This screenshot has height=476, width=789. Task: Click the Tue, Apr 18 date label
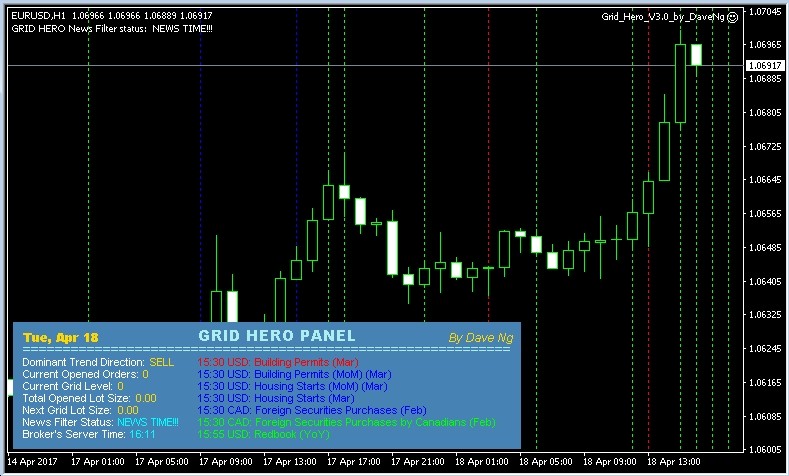61,338
